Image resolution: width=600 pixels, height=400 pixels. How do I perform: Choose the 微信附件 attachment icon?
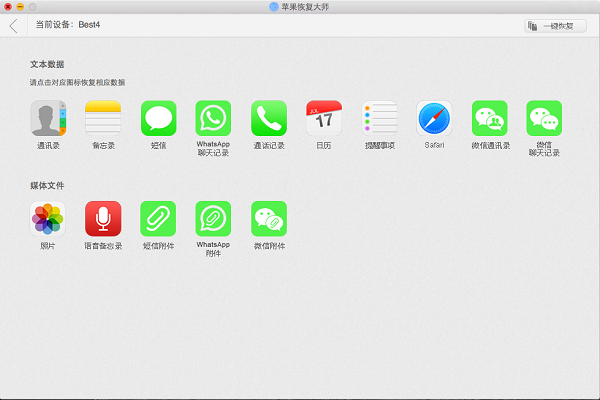point(269,219)
